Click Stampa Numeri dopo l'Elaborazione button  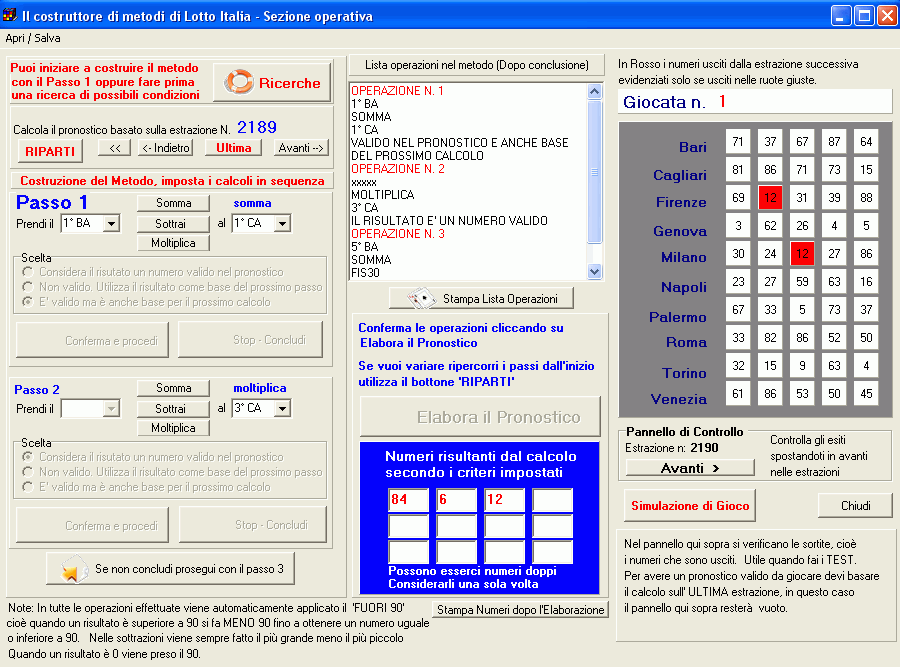pos(520,610)
